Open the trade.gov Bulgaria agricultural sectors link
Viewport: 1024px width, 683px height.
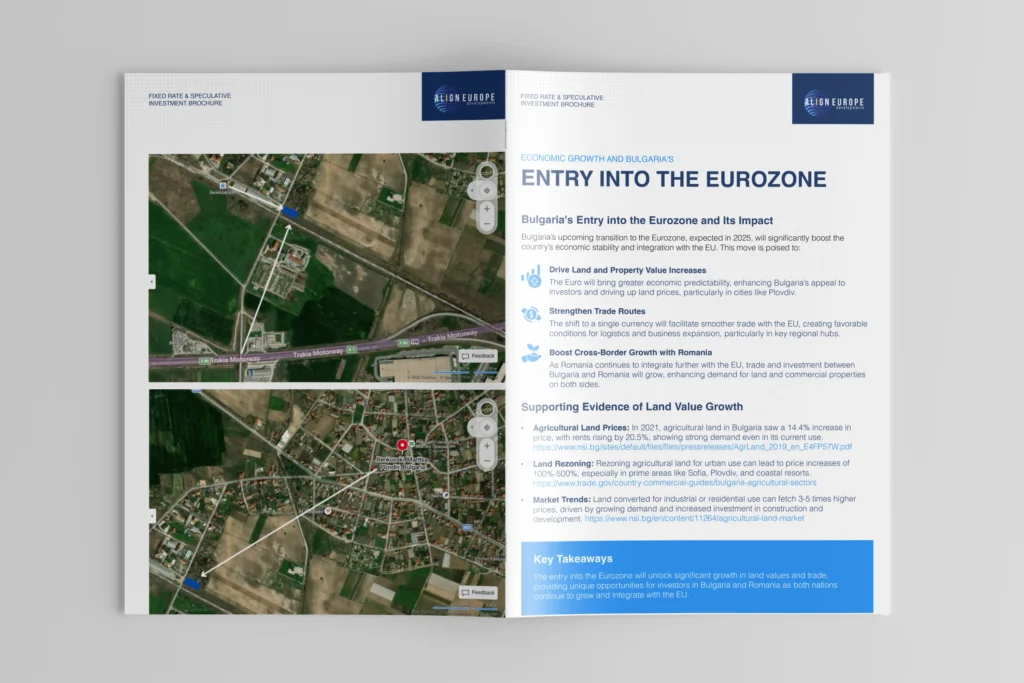click(x=682, y=482)
